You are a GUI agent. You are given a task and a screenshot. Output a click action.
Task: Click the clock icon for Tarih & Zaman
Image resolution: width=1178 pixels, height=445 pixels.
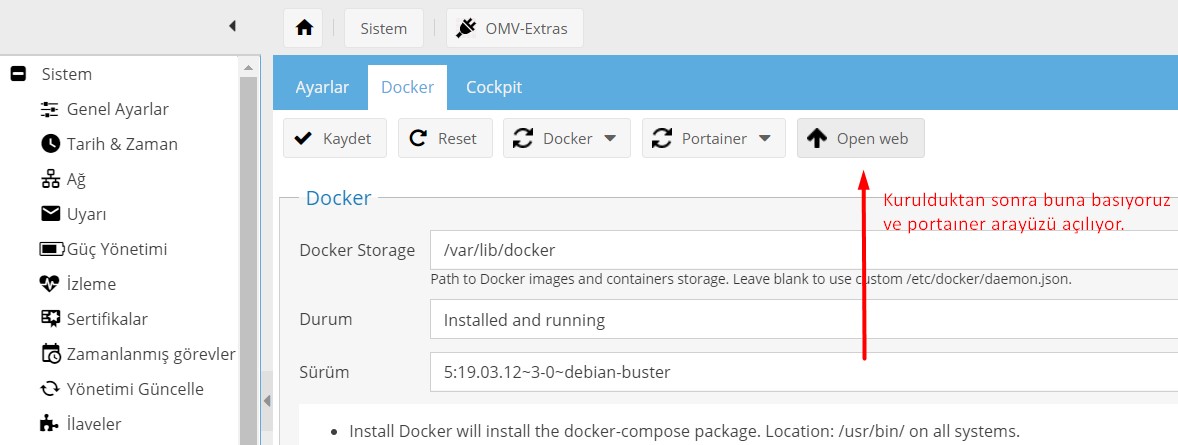50,144
